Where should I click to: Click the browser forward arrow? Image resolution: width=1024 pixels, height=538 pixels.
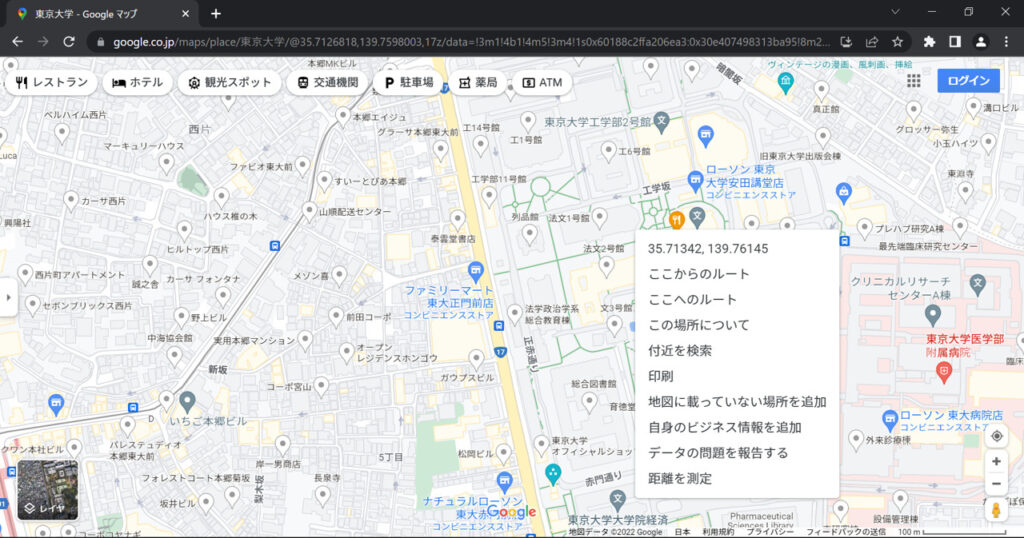pyautogui.click(x=43, y=42)
